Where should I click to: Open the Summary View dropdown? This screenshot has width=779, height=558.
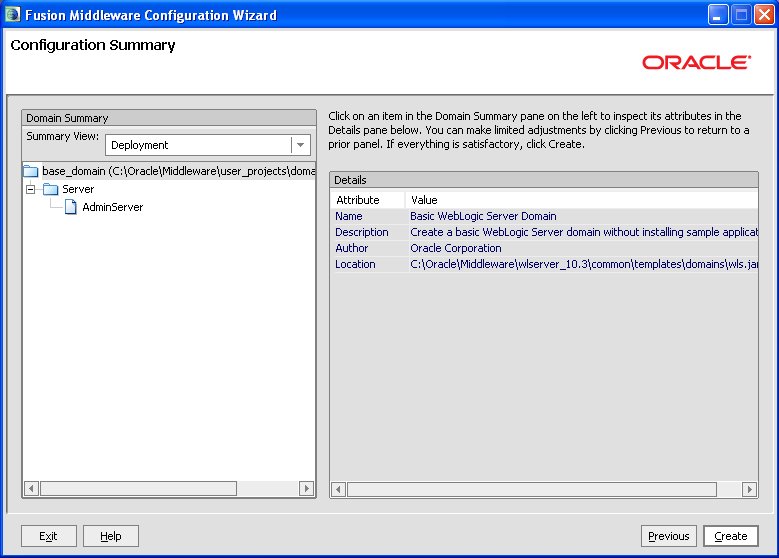pyautogui.click(x=300, y=145)
